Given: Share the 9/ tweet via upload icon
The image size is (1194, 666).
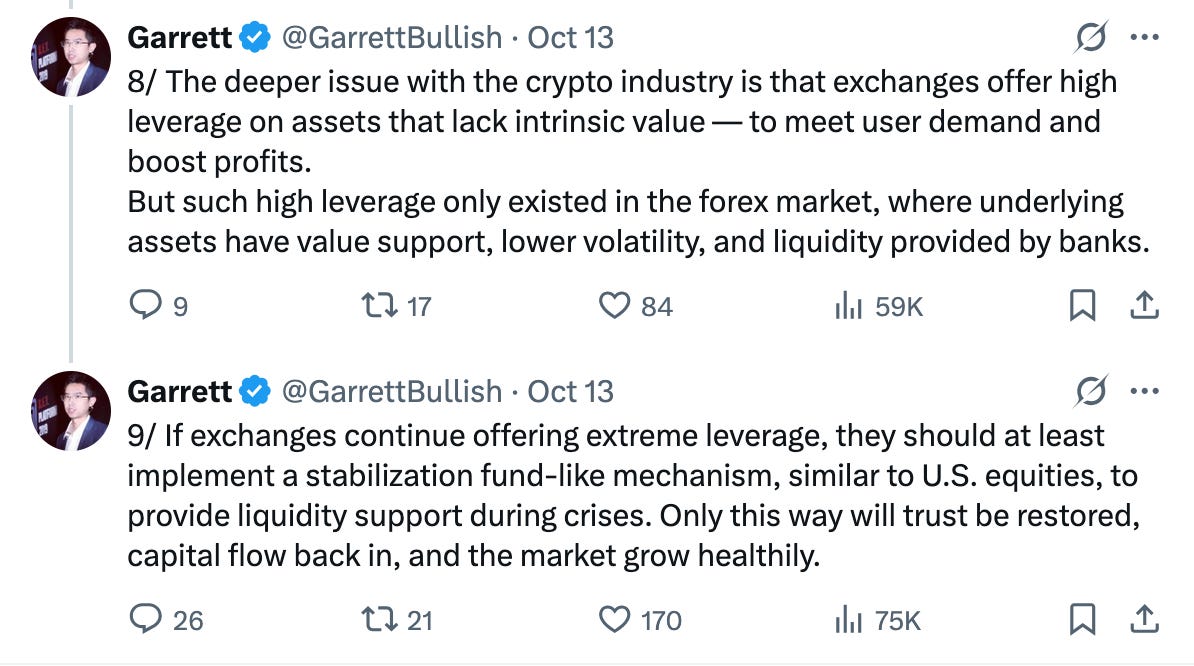Looking at the screenshot, I should (x=1144, y=618).
